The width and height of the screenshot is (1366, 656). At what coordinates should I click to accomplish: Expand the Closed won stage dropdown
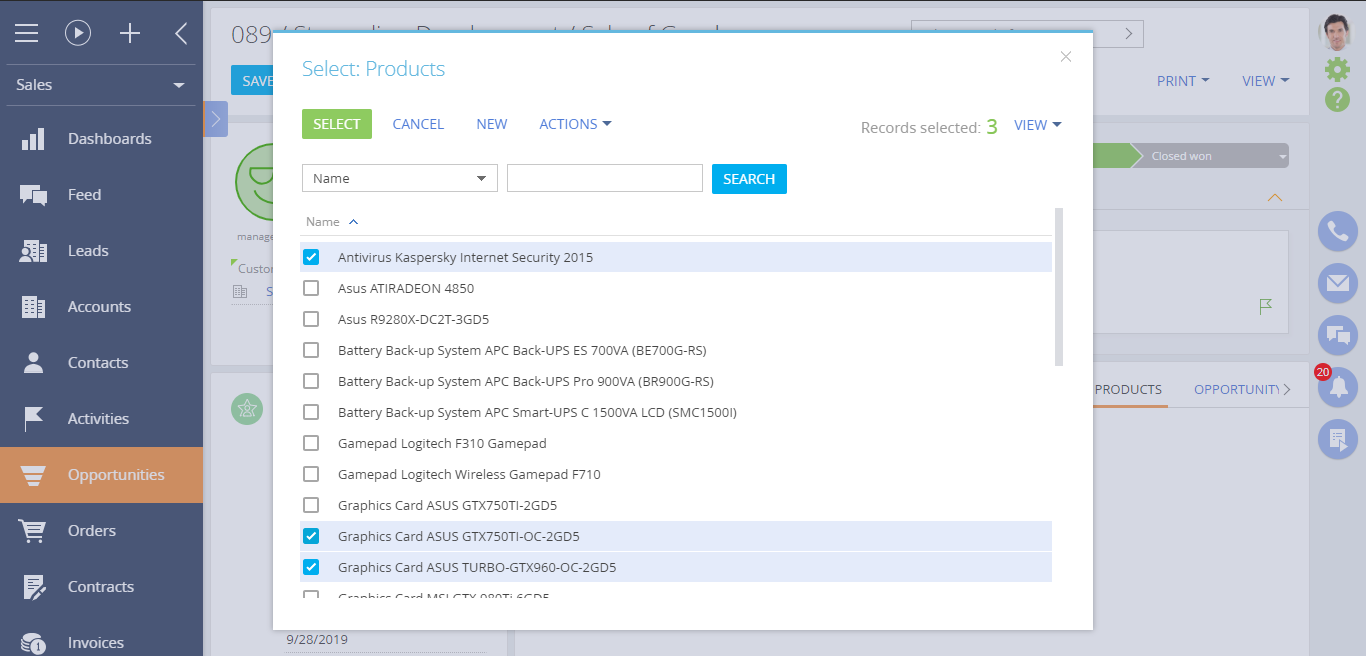pos(1282,156)
